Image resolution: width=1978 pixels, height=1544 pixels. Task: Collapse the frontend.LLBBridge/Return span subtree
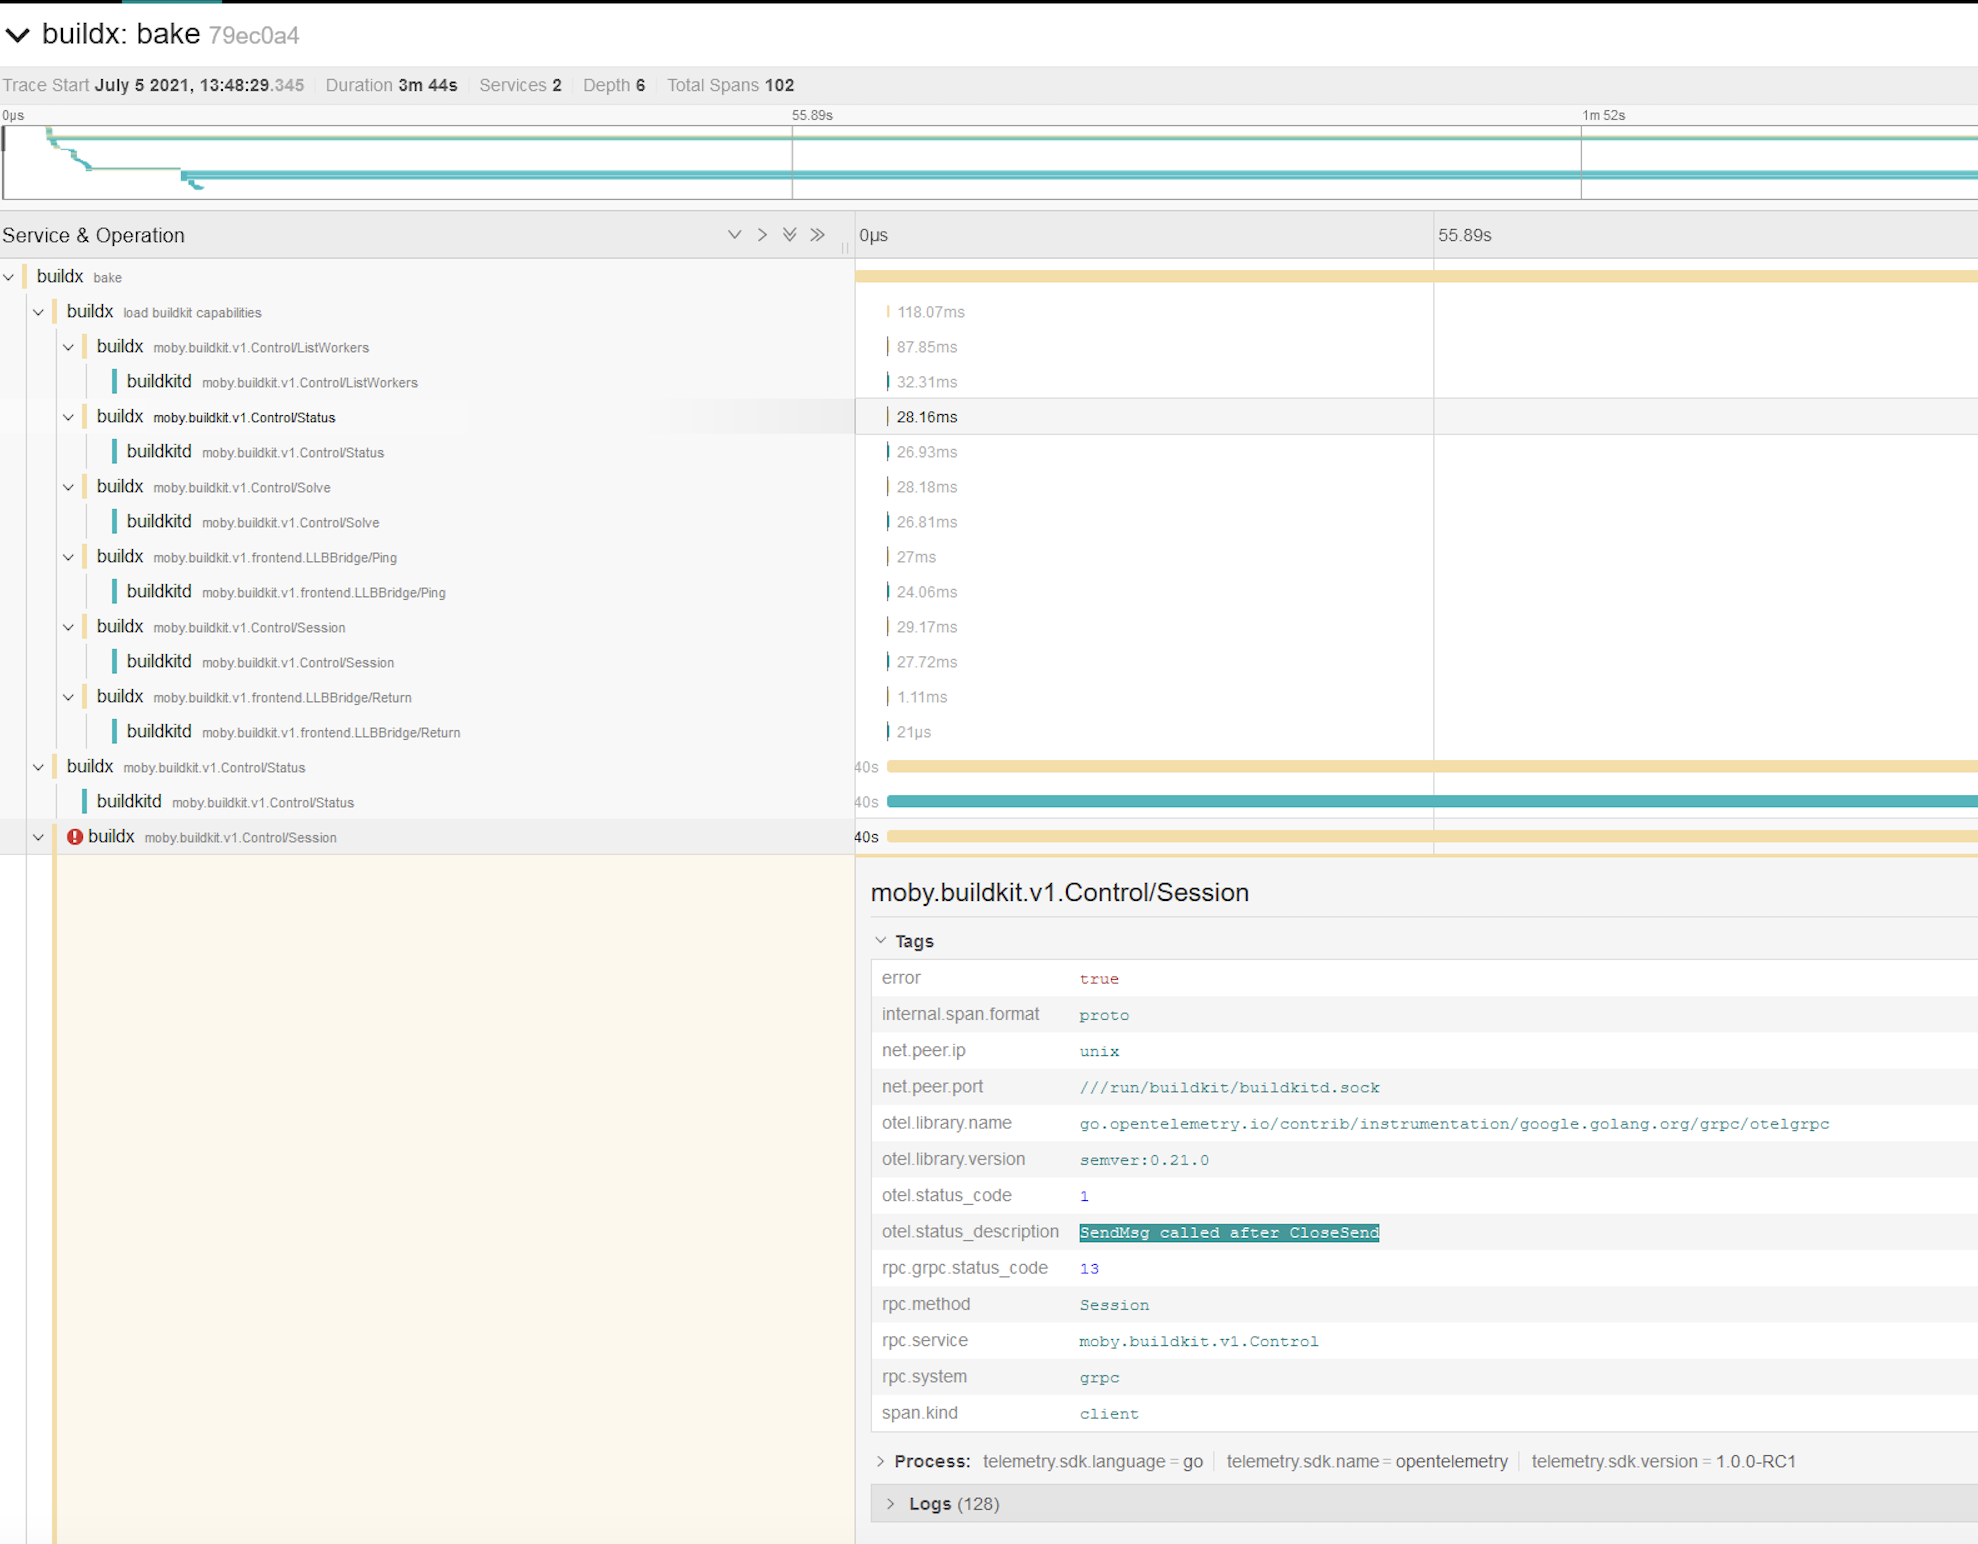(x=68, y=696)
